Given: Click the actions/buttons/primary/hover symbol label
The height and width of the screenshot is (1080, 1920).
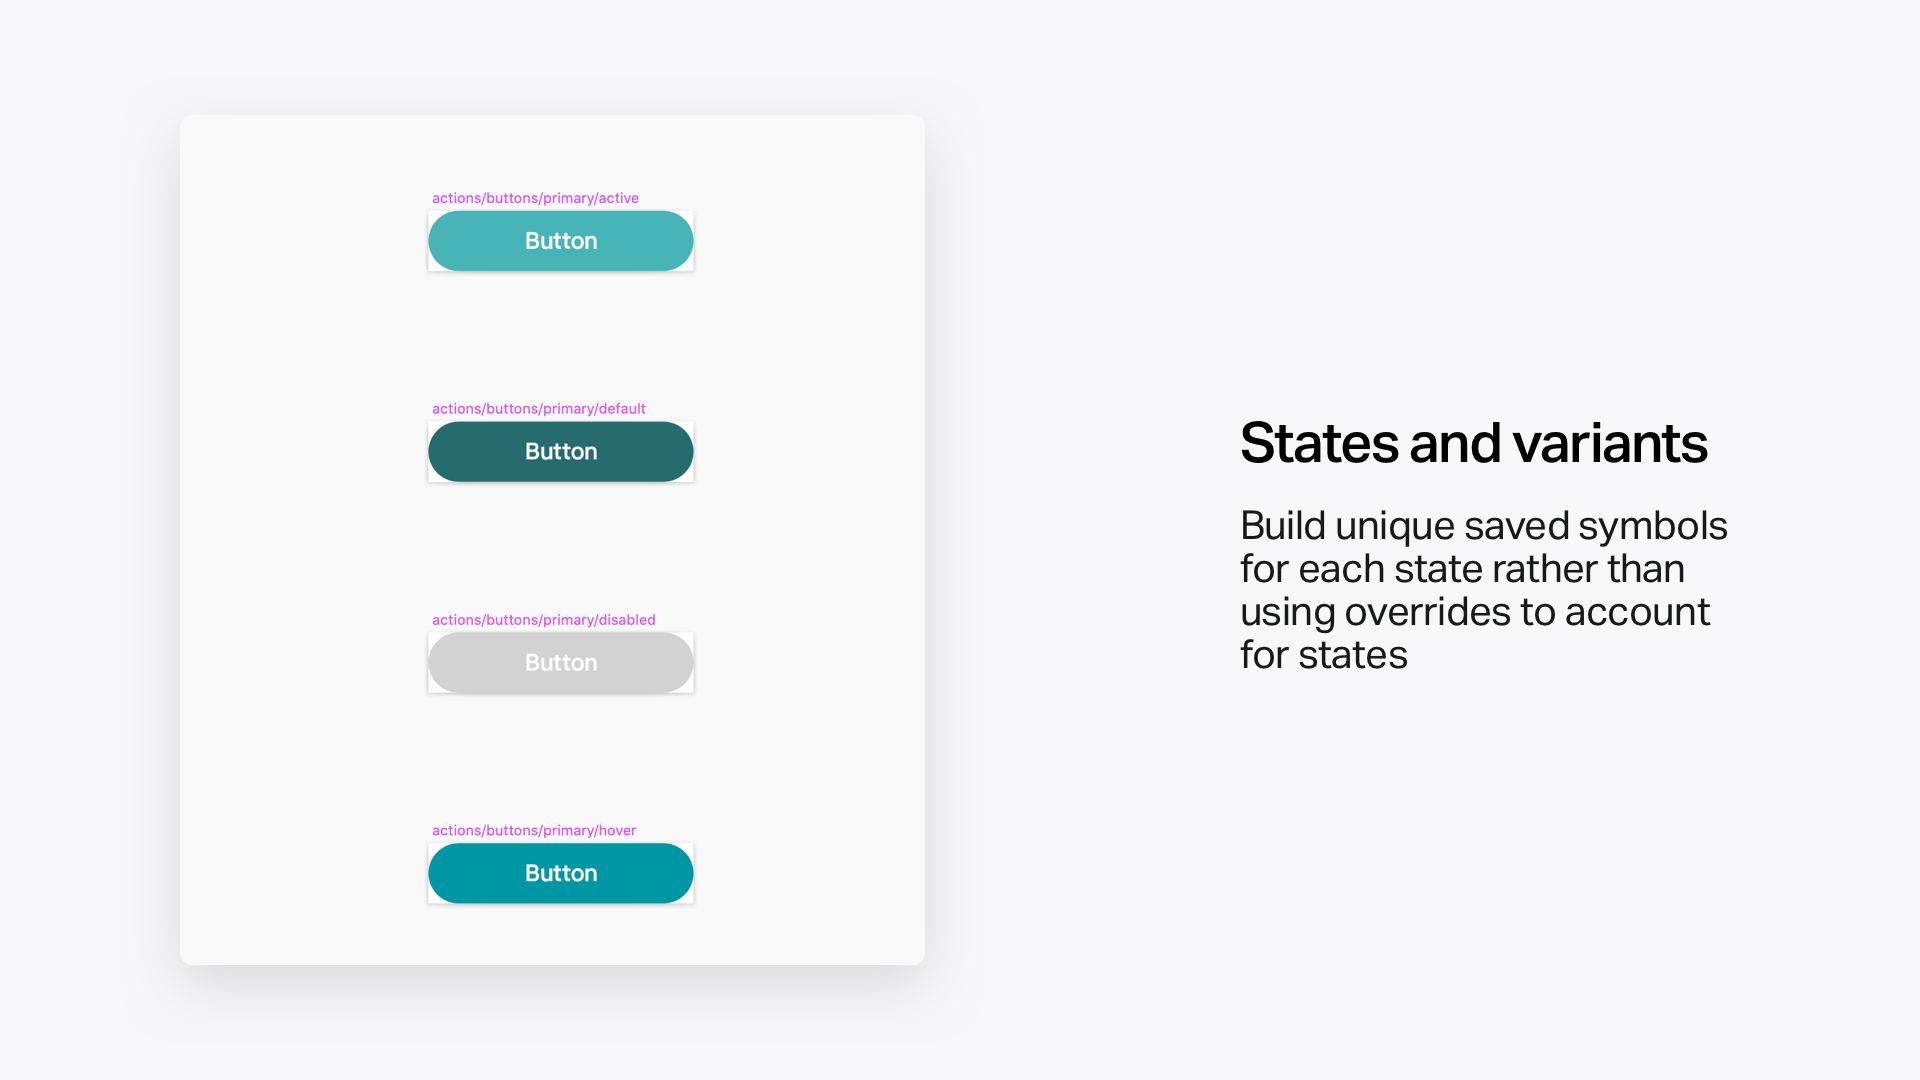Looking at the screenshot, I should (533, 831).
